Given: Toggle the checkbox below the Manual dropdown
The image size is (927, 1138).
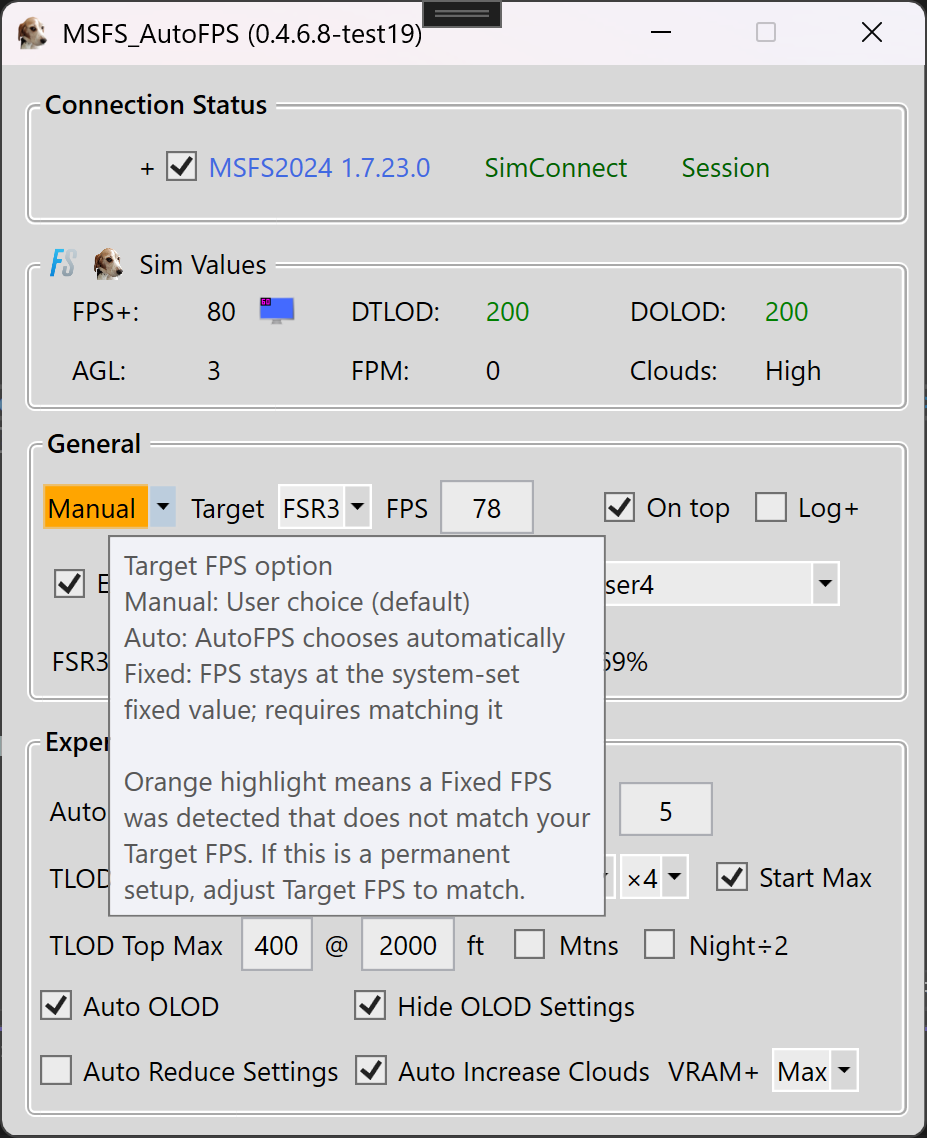Looking at the screenshot, I should [x=70, y=583].
